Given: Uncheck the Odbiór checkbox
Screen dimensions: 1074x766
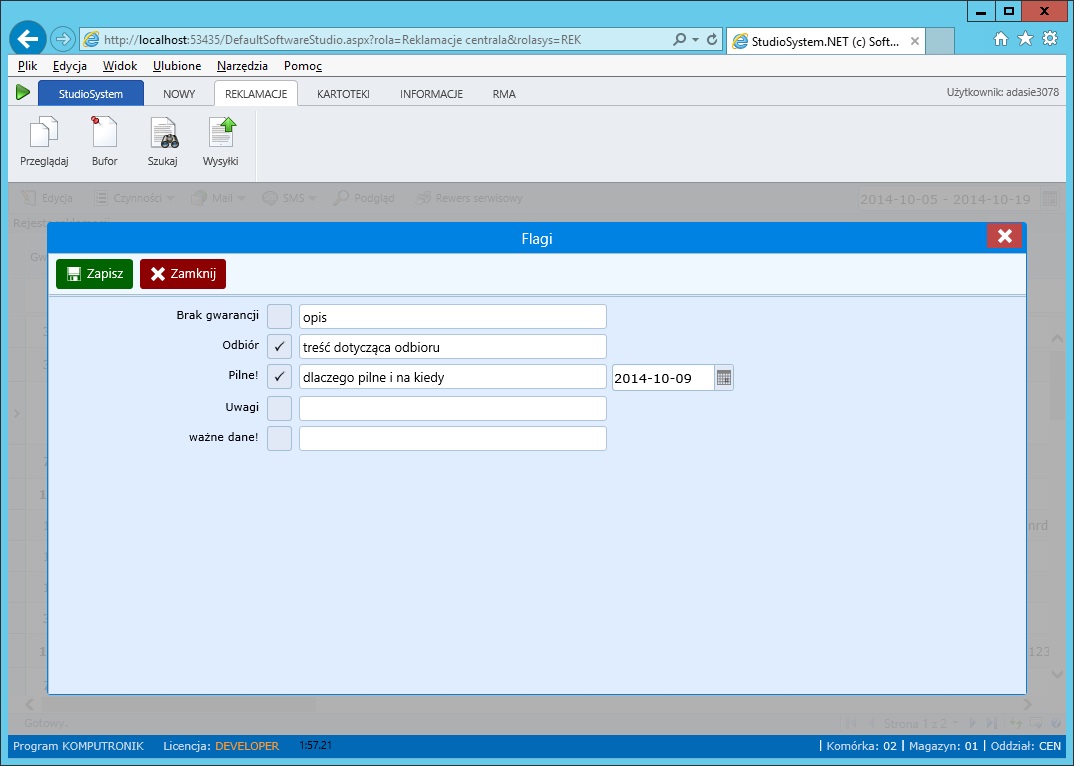Looking at the screenshot, I should click(x=280, y=347).
